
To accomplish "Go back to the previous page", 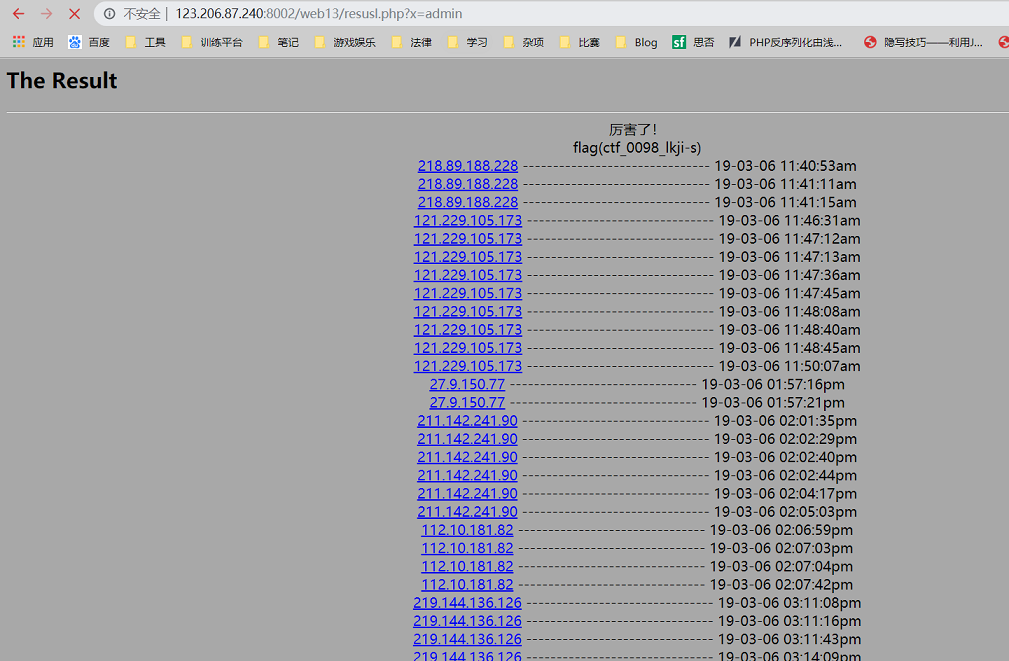I will tap(18, 14).
